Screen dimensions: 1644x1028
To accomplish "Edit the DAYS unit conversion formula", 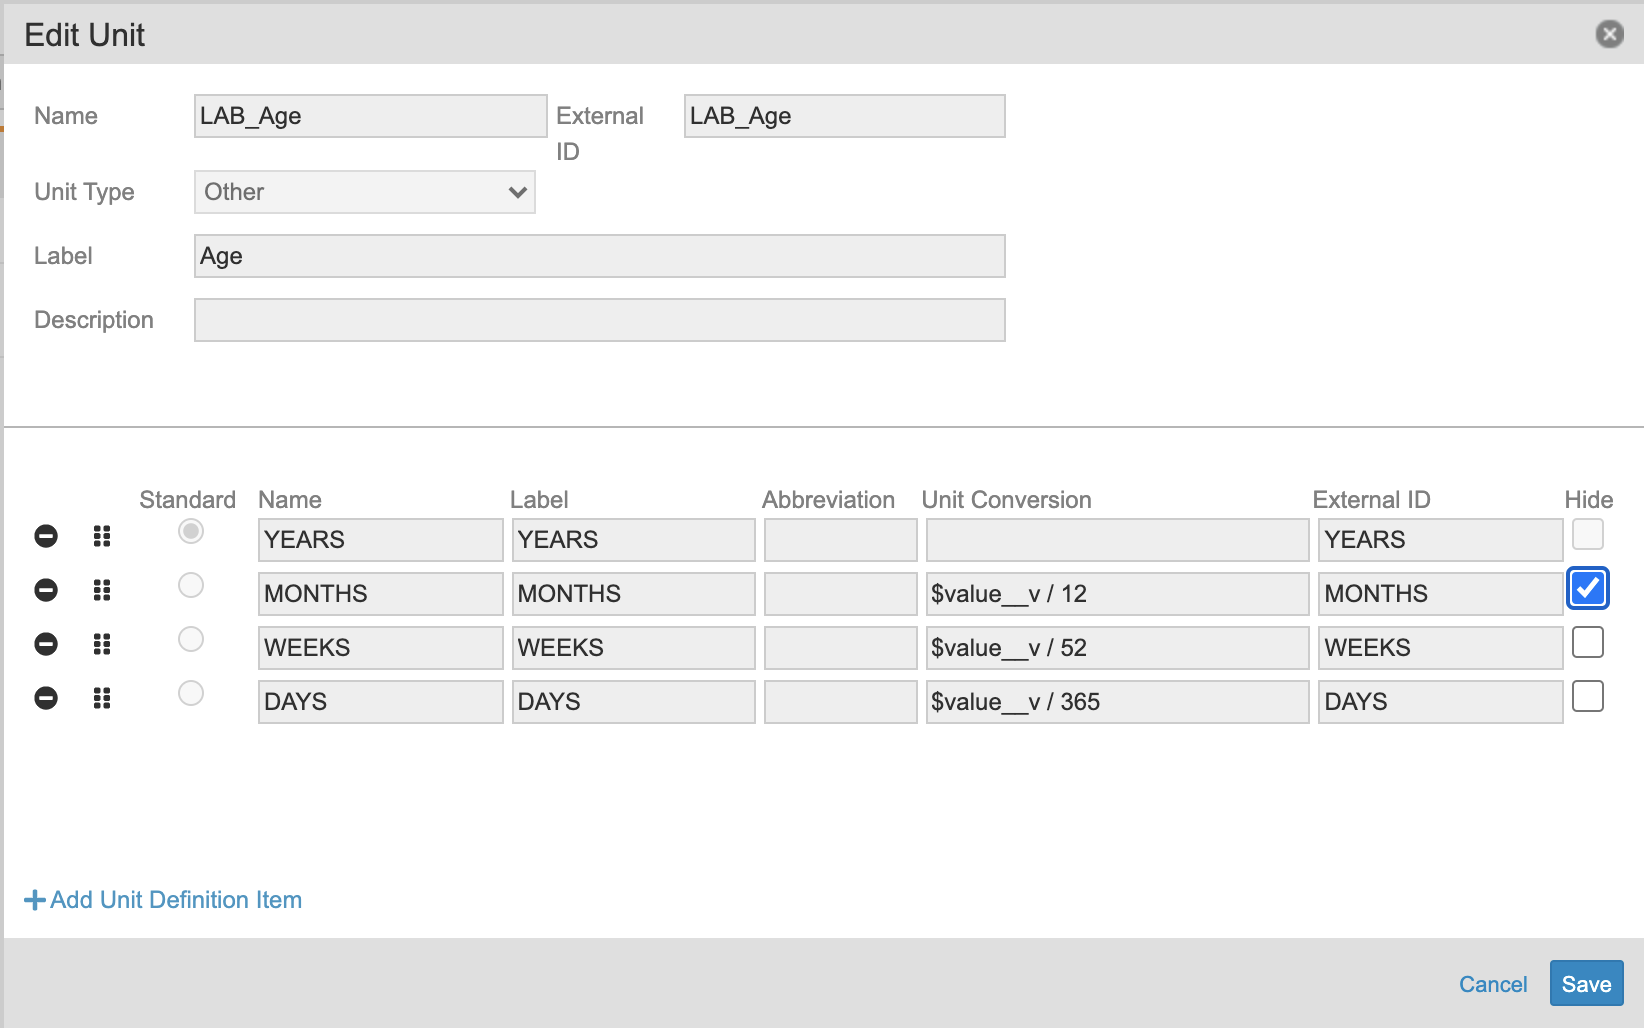I will click(x=1116, y=702).
